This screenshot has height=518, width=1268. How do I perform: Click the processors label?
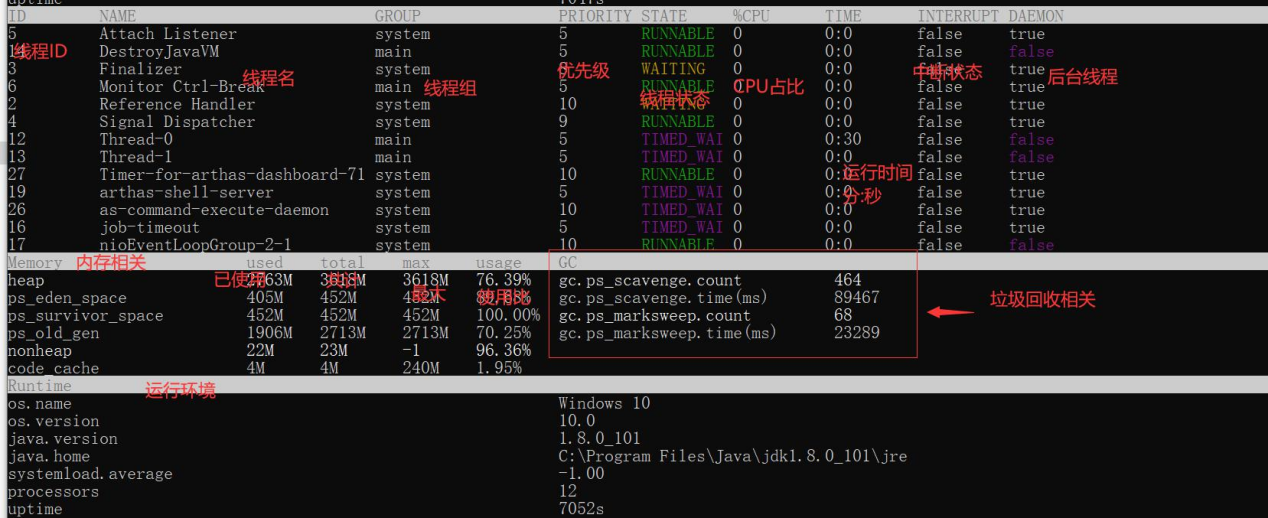(x=53, y=492)
